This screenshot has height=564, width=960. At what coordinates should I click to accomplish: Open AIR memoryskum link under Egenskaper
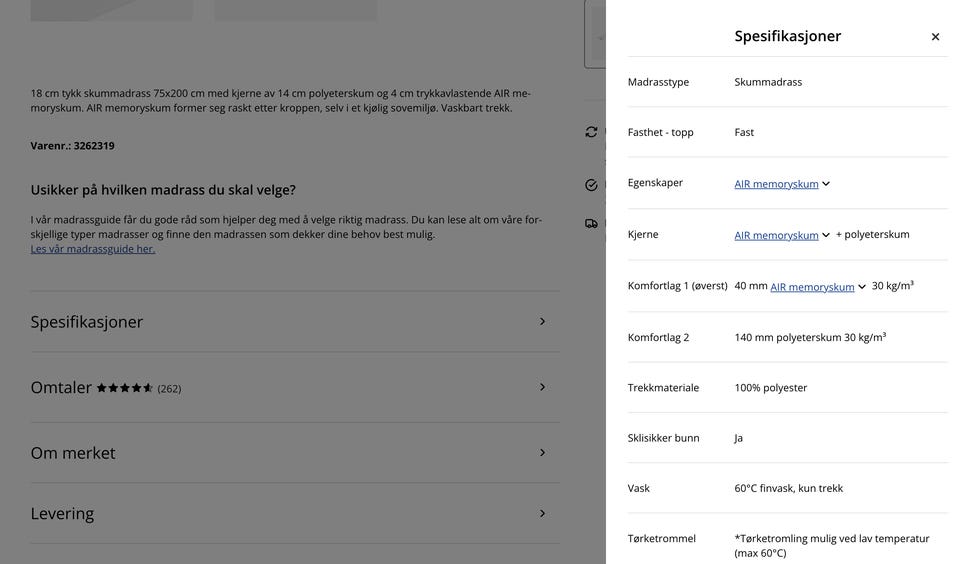click(776, 184)
